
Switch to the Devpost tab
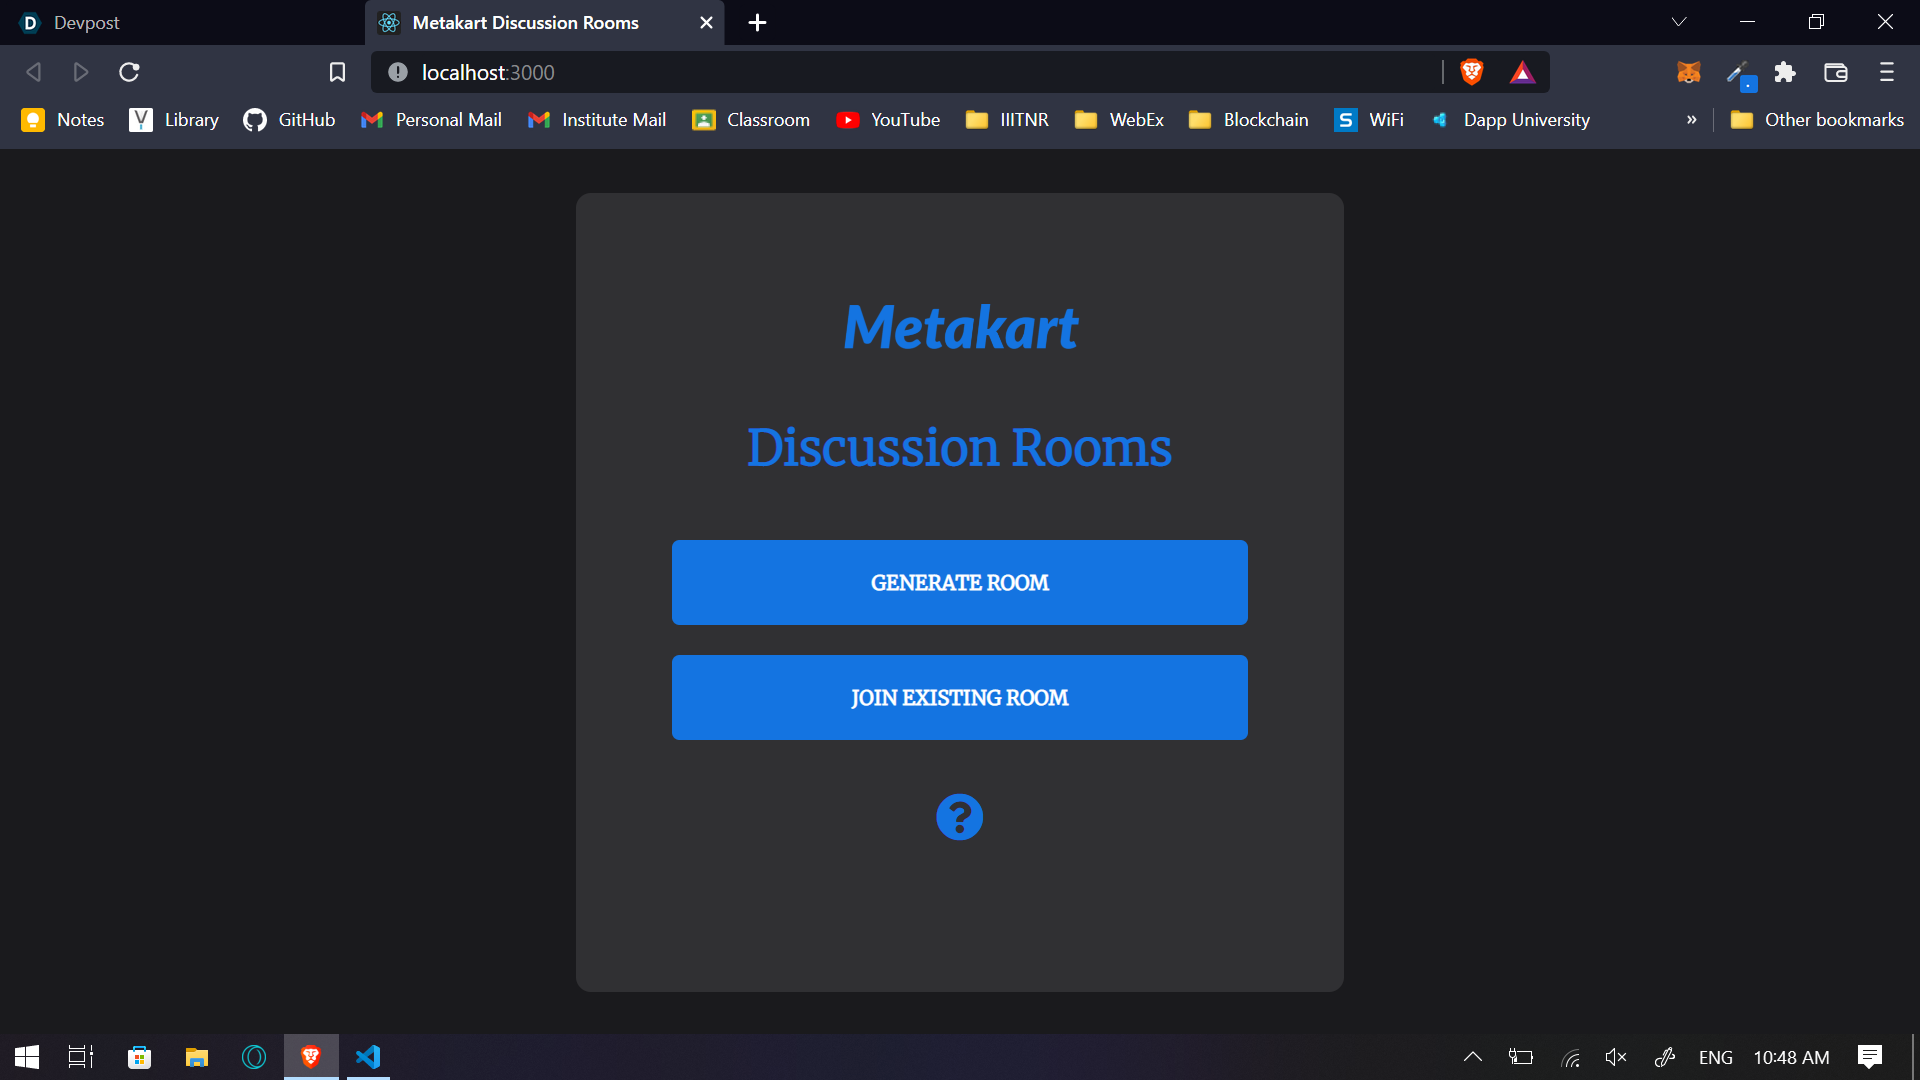[x=86, y=22]
